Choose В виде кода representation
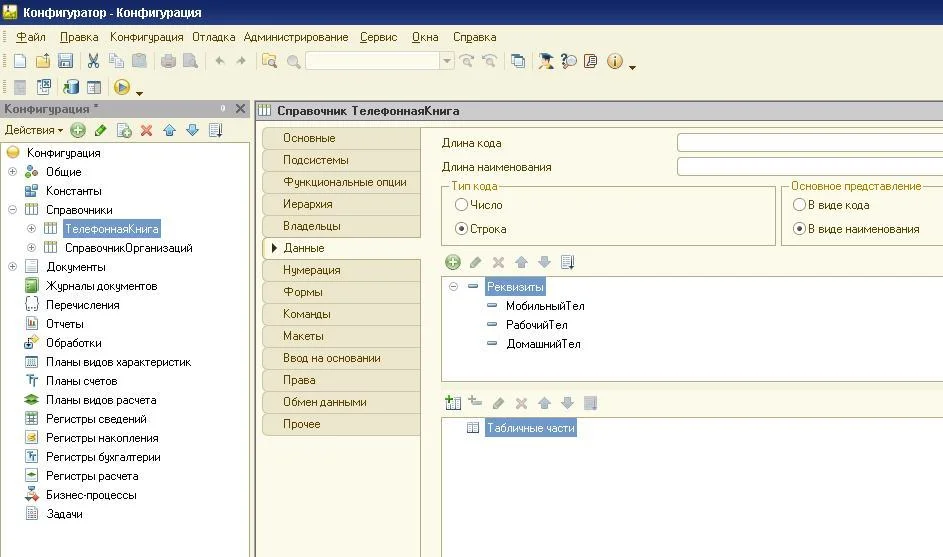The width and height of the screenshot is (943, 557). (x=799, y=205)
